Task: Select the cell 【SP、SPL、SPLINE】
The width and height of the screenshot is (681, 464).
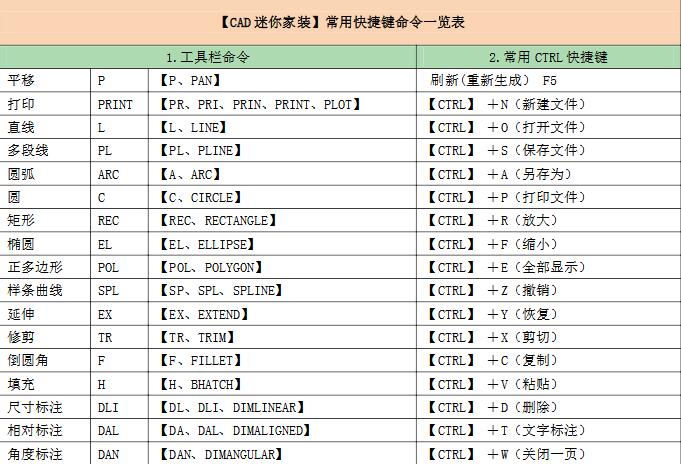Action: pos(282,290)
